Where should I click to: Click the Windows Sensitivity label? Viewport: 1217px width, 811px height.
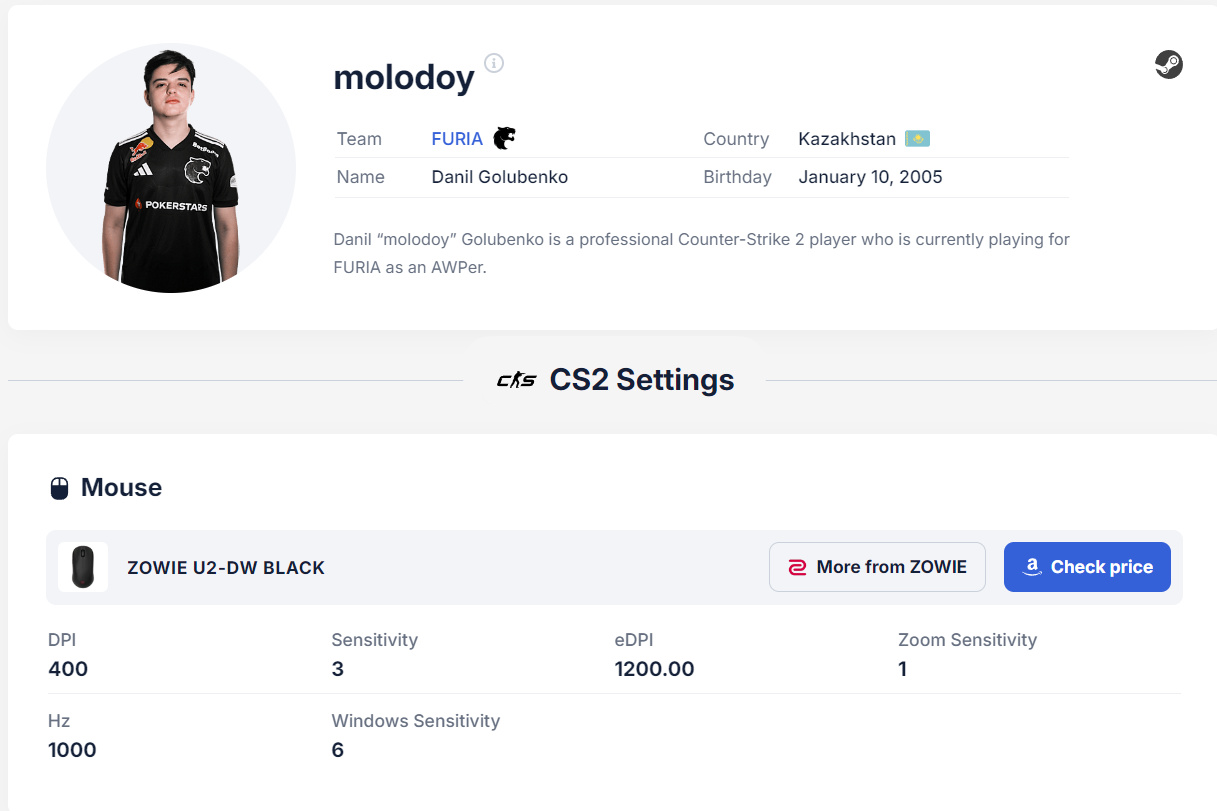click(415, 720)
